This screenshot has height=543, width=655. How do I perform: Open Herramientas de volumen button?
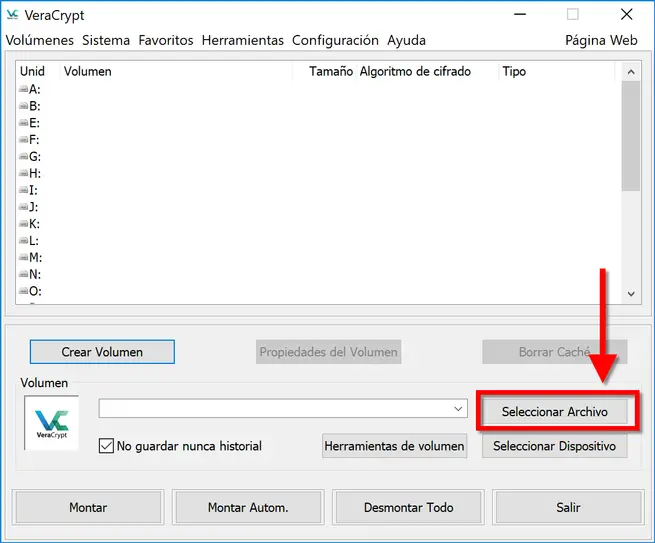[x=394, y=446]
